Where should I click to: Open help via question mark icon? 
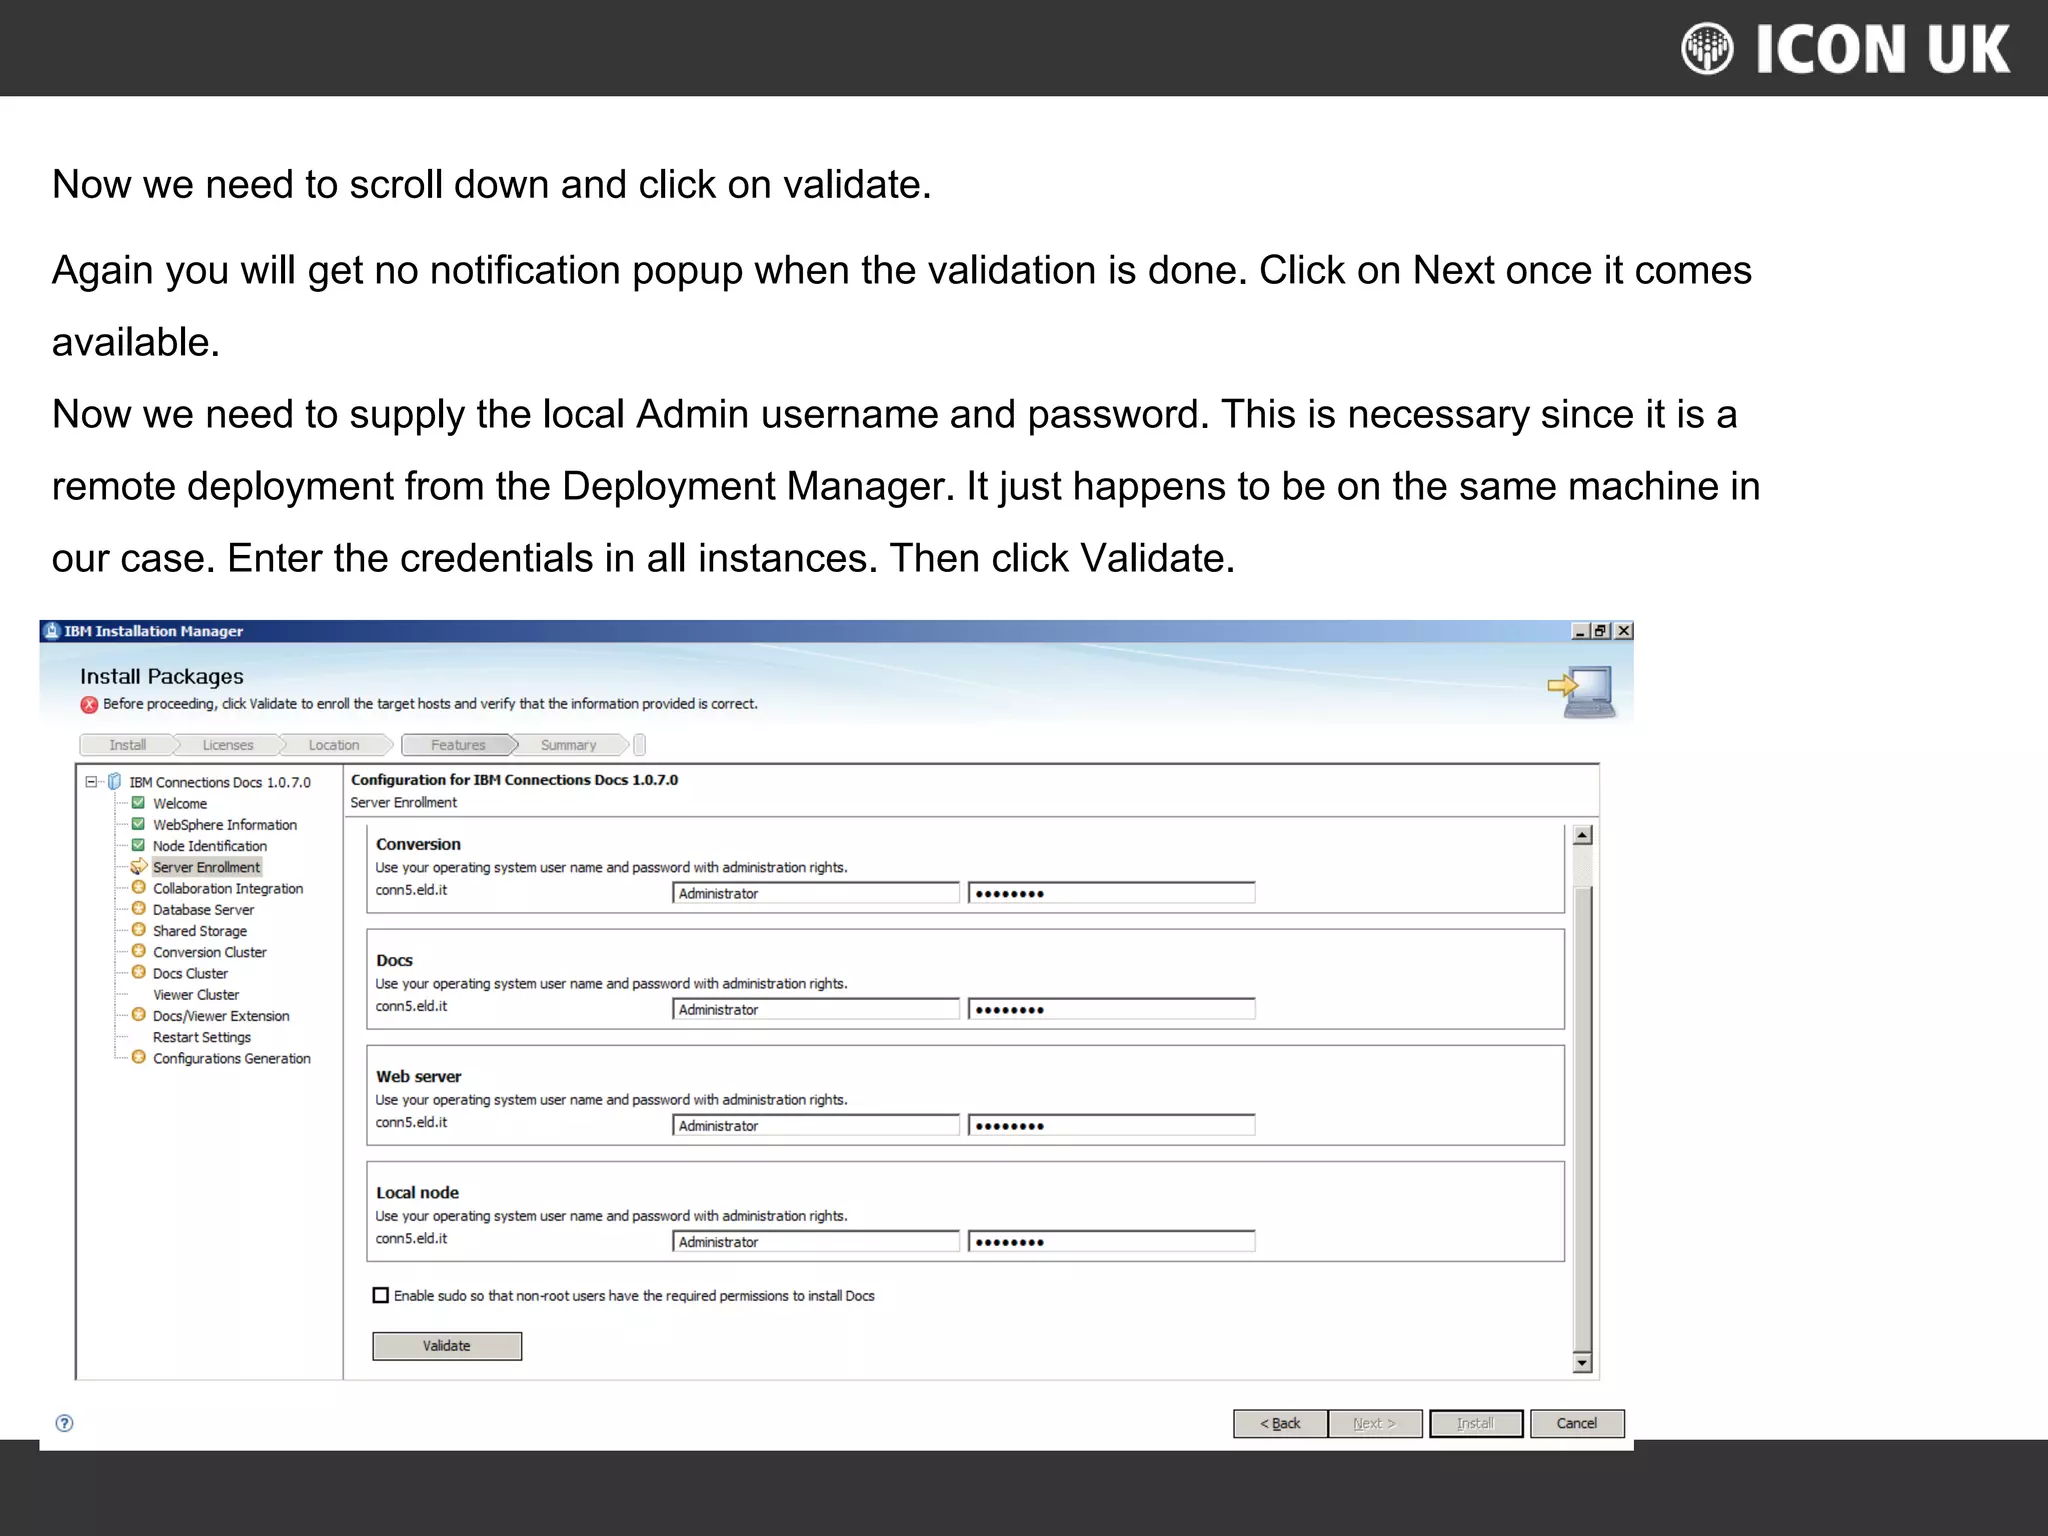[64, 1423]
